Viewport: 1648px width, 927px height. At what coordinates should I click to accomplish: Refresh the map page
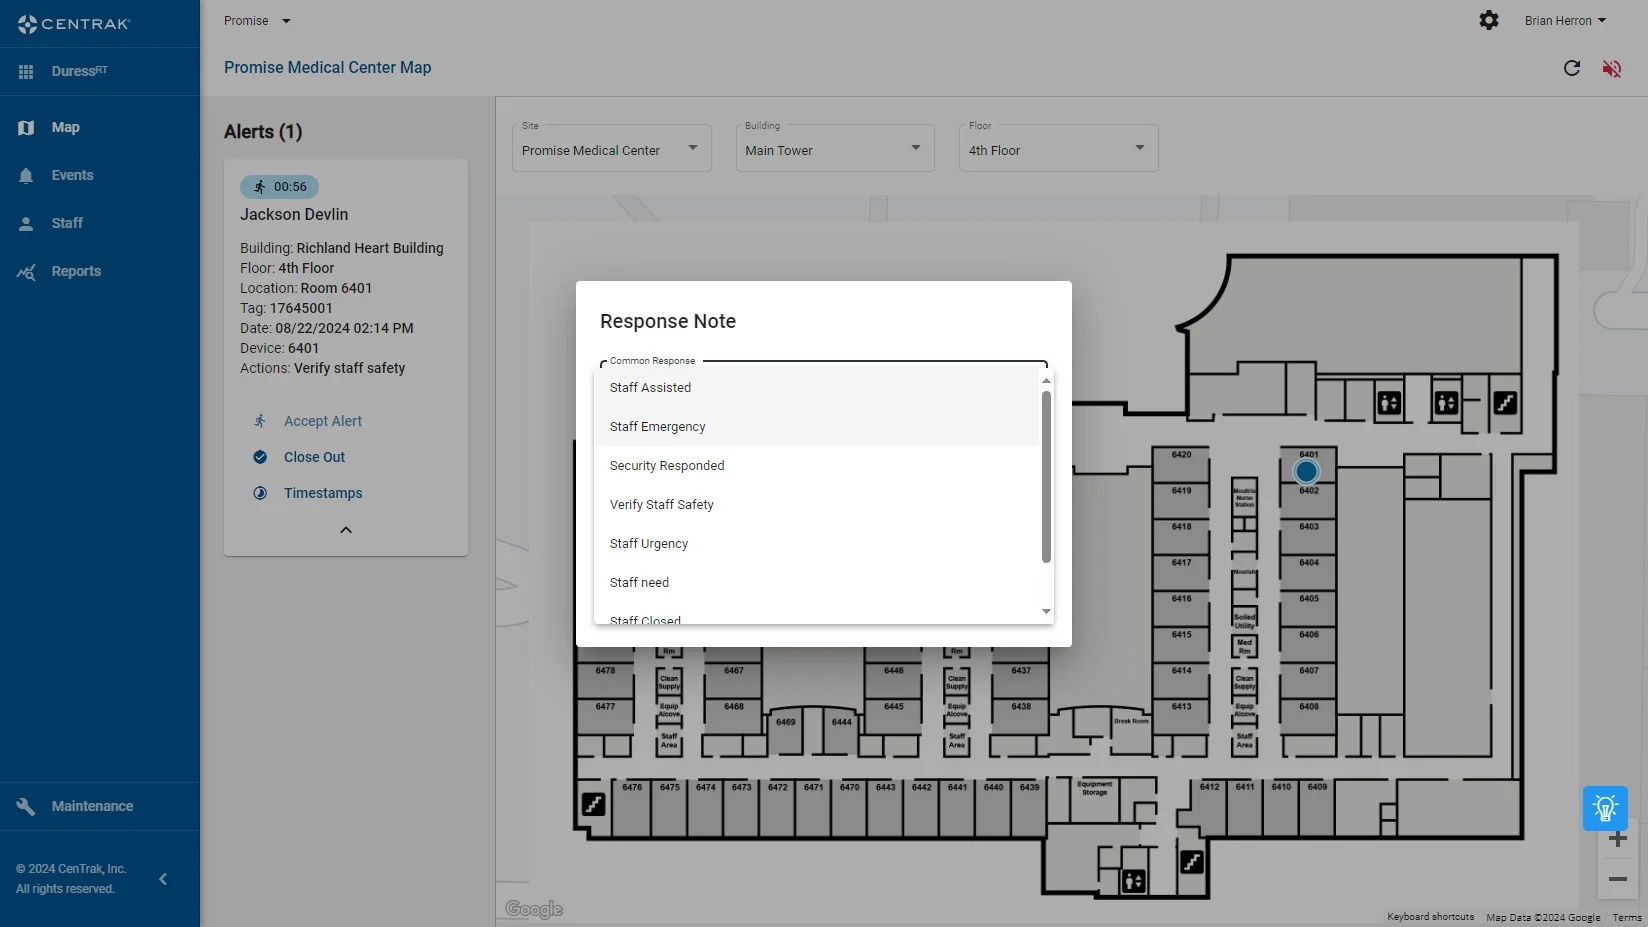(x=1572, y=68)
